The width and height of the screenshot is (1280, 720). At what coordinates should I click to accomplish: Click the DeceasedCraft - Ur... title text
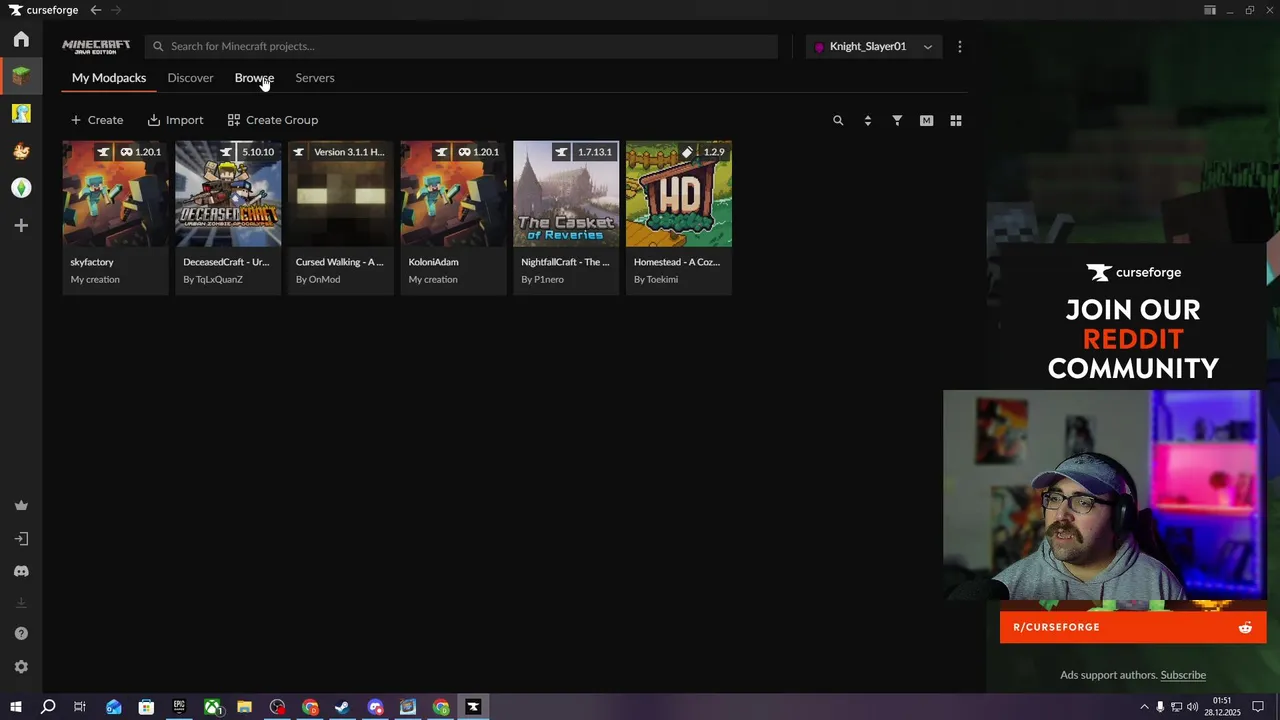pos(226,262)
